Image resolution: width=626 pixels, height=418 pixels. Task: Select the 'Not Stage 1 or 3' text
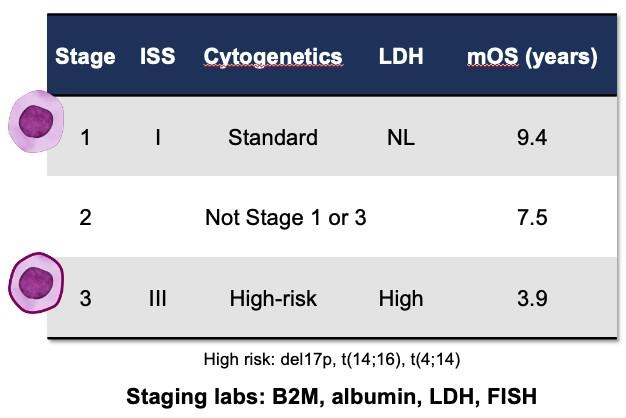click(x=285, y=217)
